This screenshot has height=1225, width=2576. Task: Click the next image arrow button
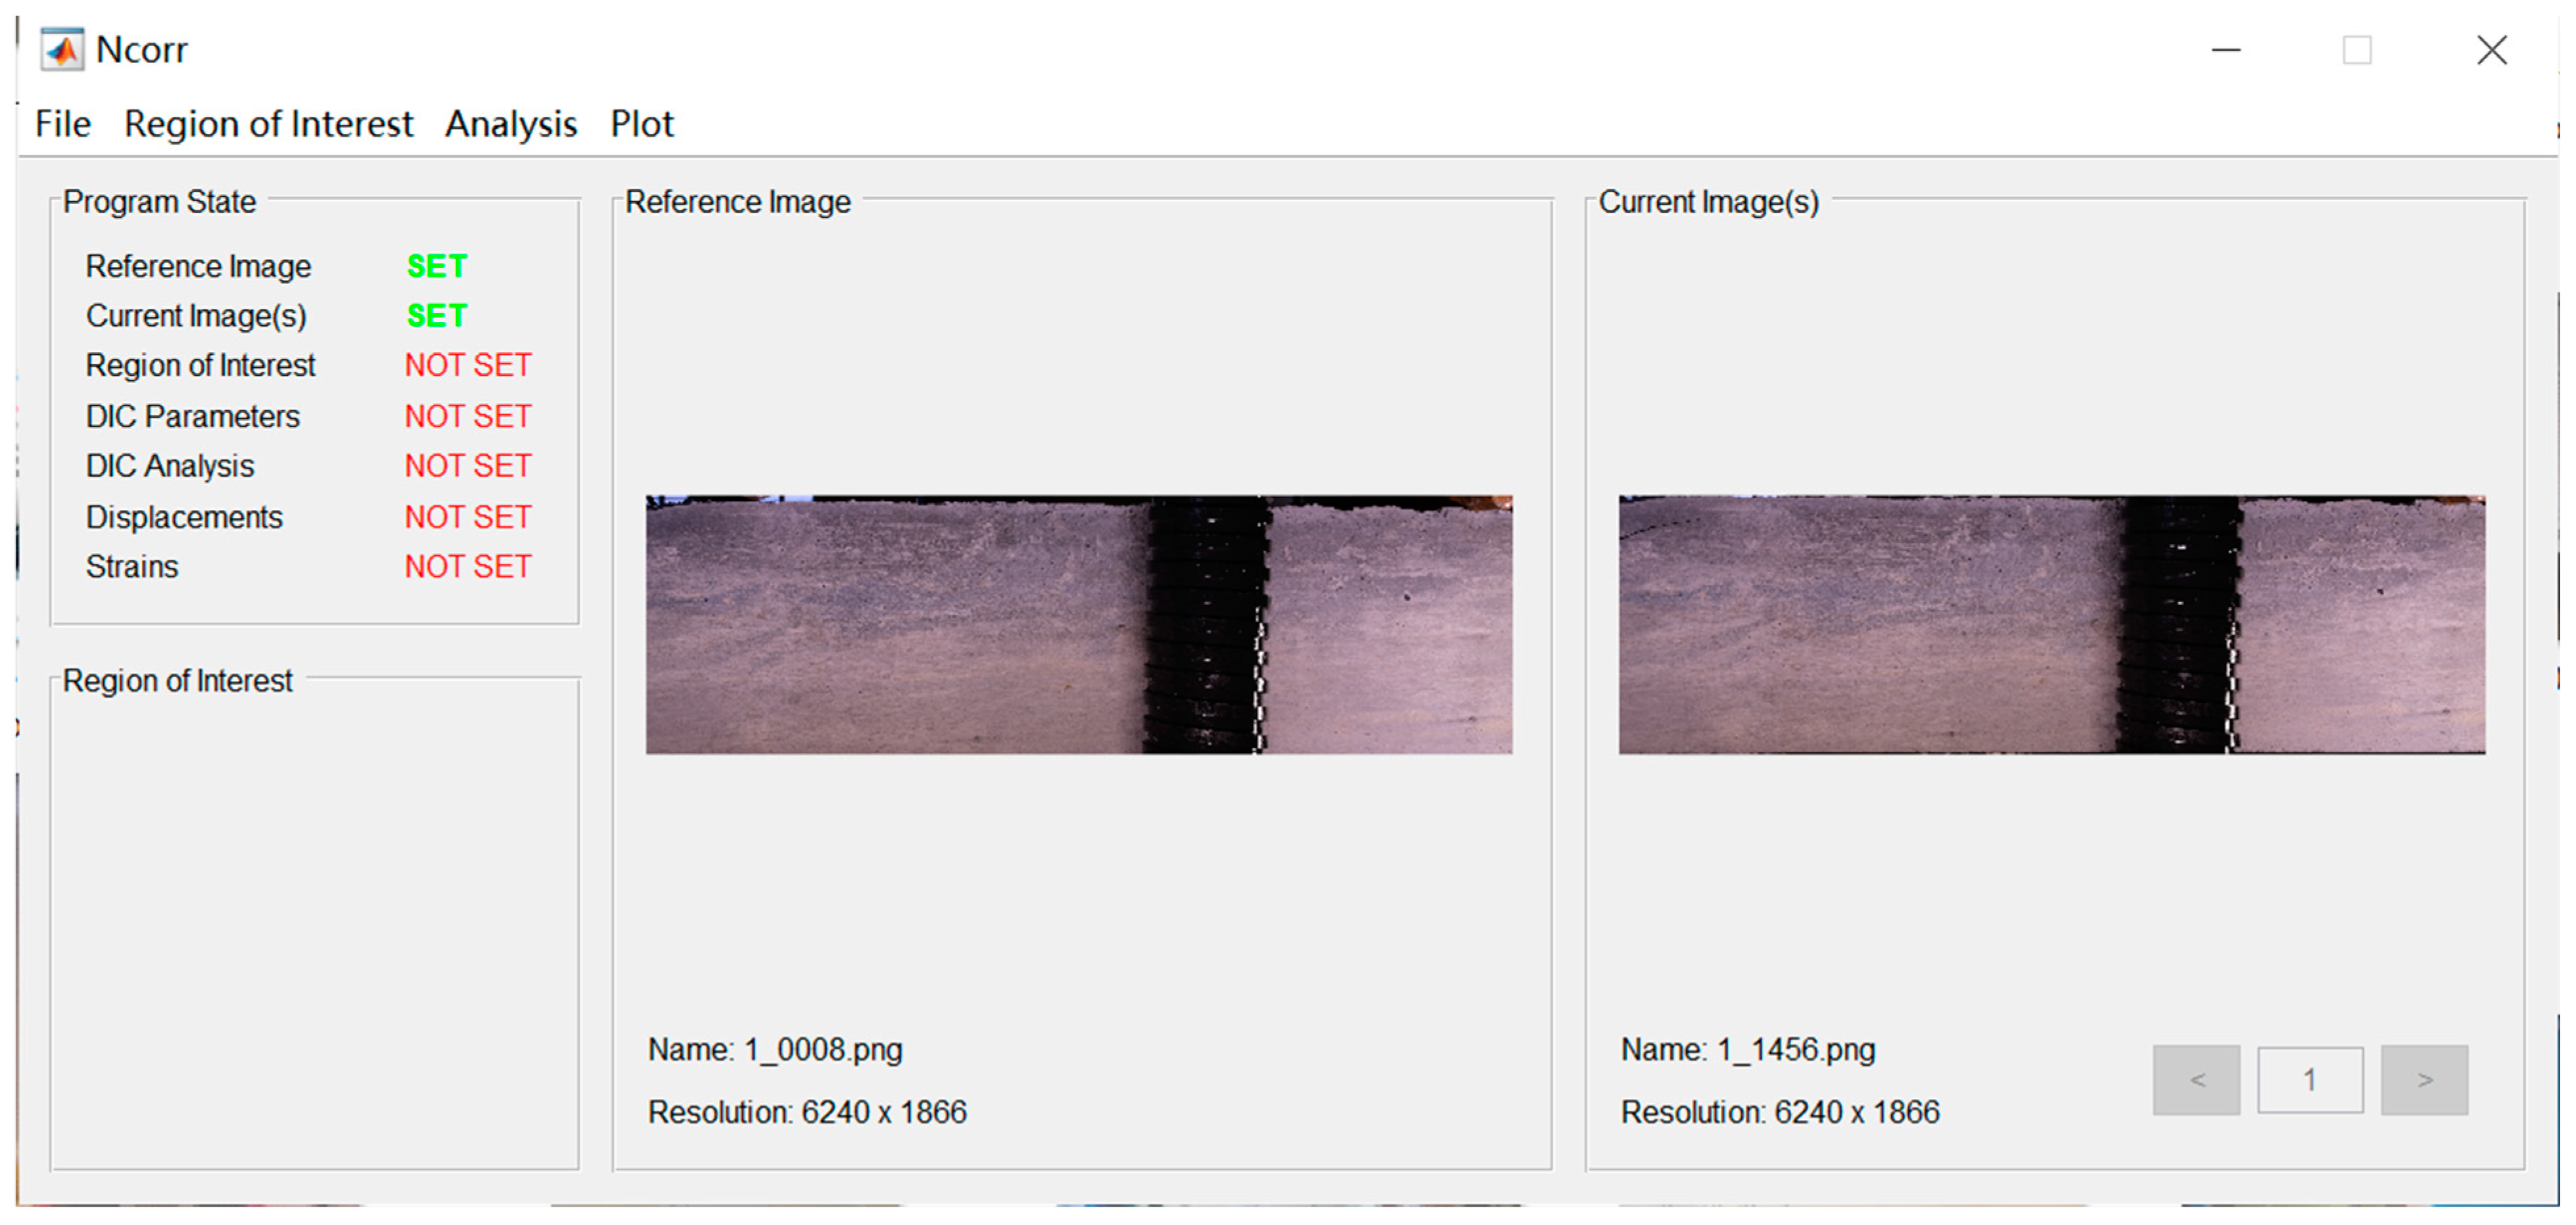point(2424,1080)
